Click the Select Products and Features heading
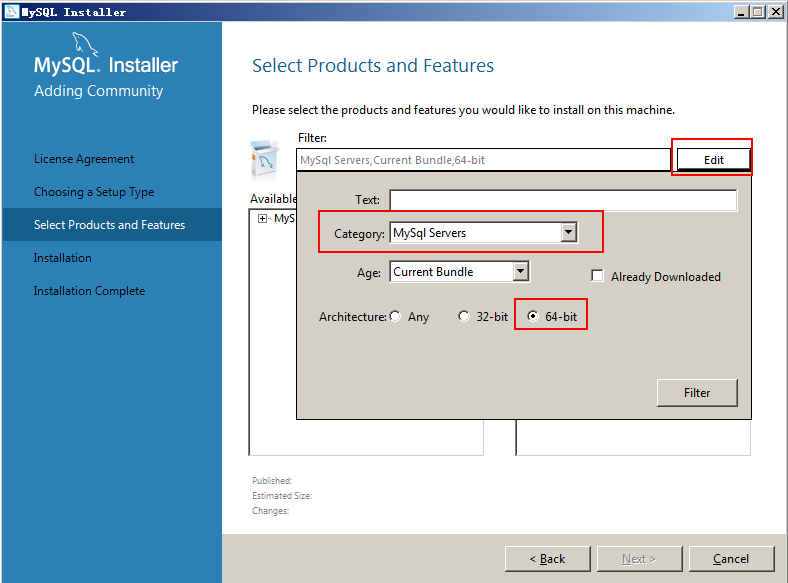This screenshot has width=788, height=583. tap(373, 66)
